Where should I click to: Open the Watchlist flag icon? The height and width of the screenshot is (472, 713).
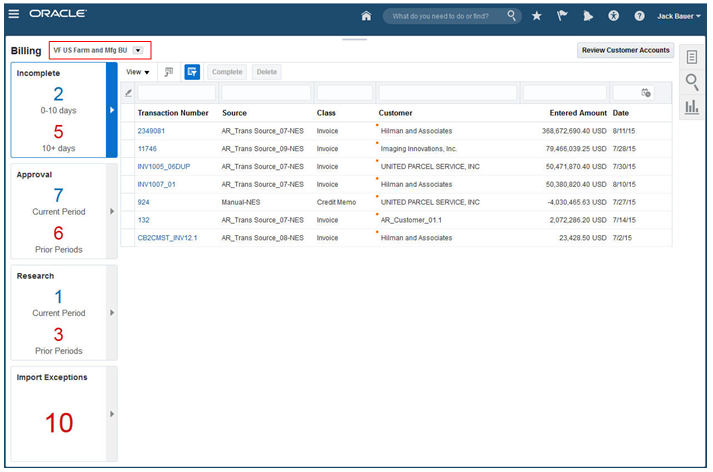563,16
